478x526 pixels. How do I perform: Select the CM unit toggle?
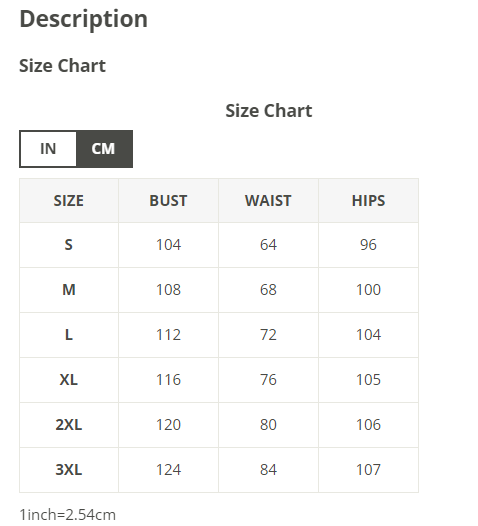(x=104, y=149)
